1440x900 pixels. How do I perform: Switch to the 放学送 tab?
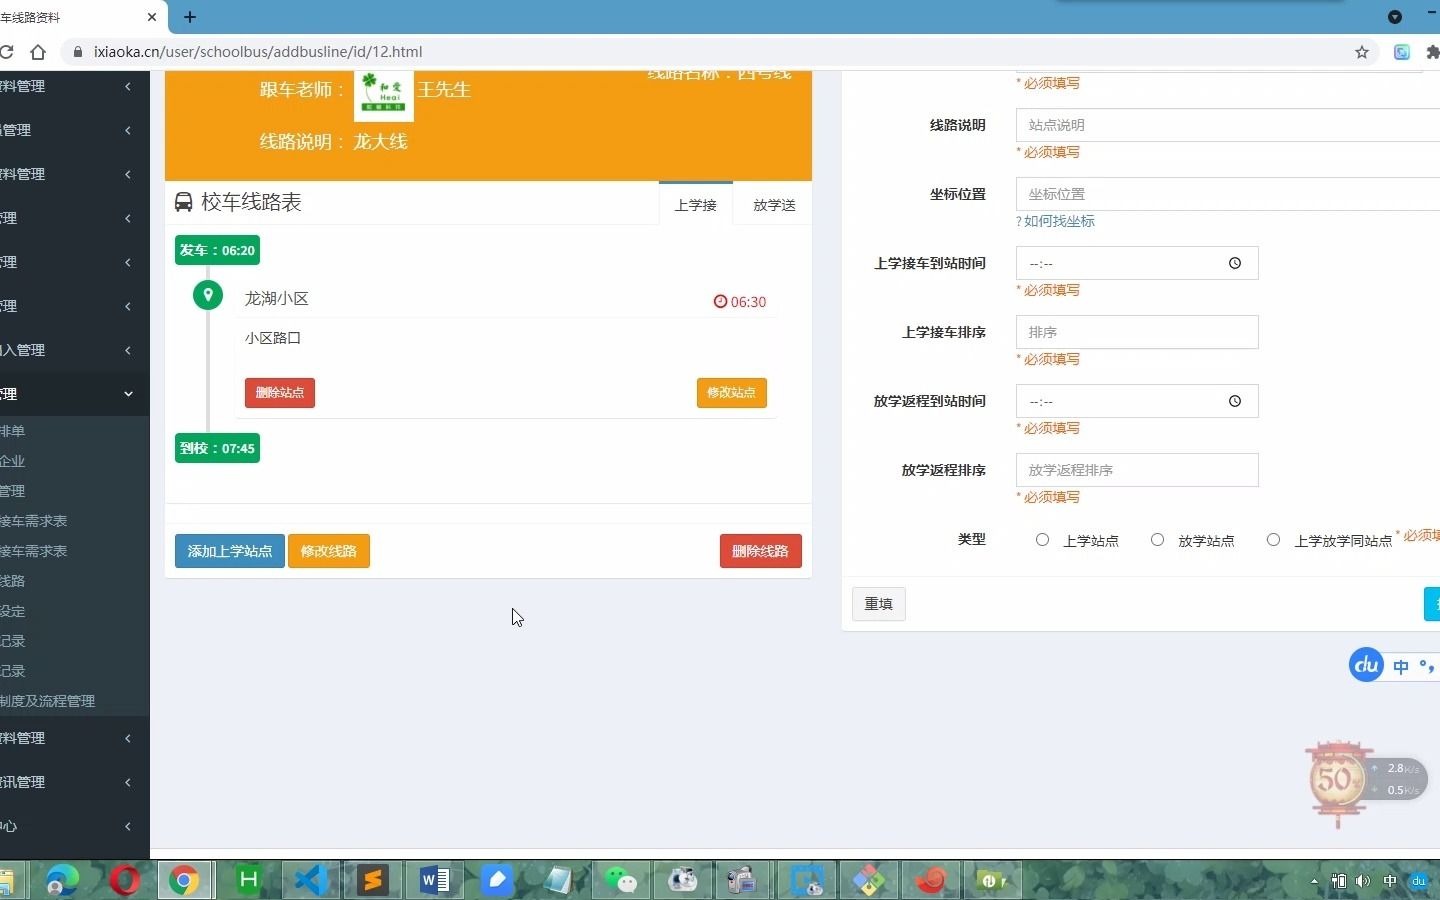[x=772, y=205]
